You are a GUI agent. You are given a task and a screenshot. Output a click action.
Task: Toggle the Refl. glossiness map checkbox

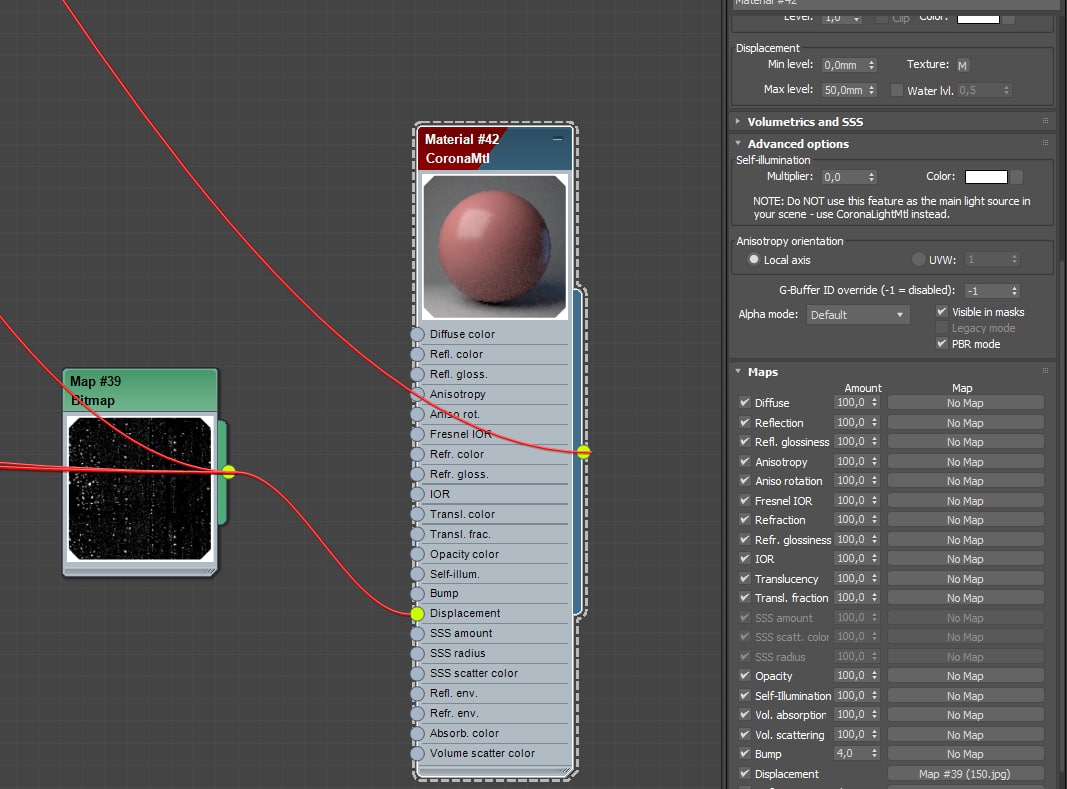point(745,441)
